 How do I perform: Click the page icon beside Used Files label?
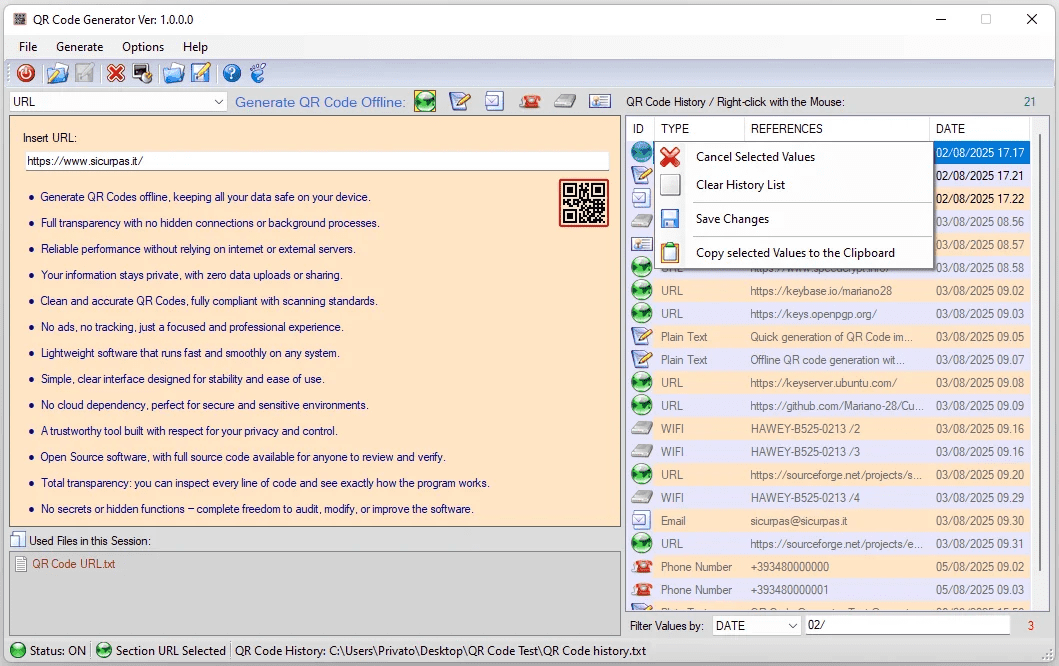(18, 540)
